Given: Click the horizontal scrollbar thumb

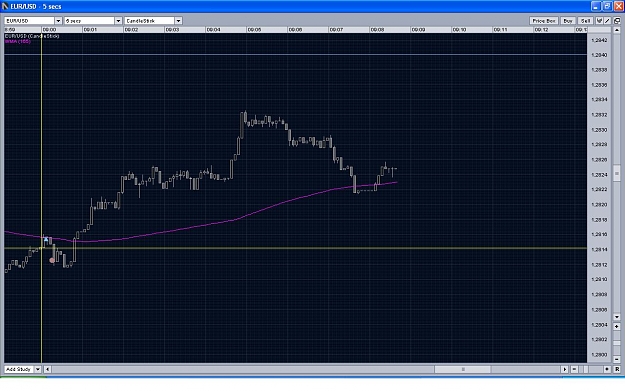Looking at the screenshot, I should pos(463,369).
